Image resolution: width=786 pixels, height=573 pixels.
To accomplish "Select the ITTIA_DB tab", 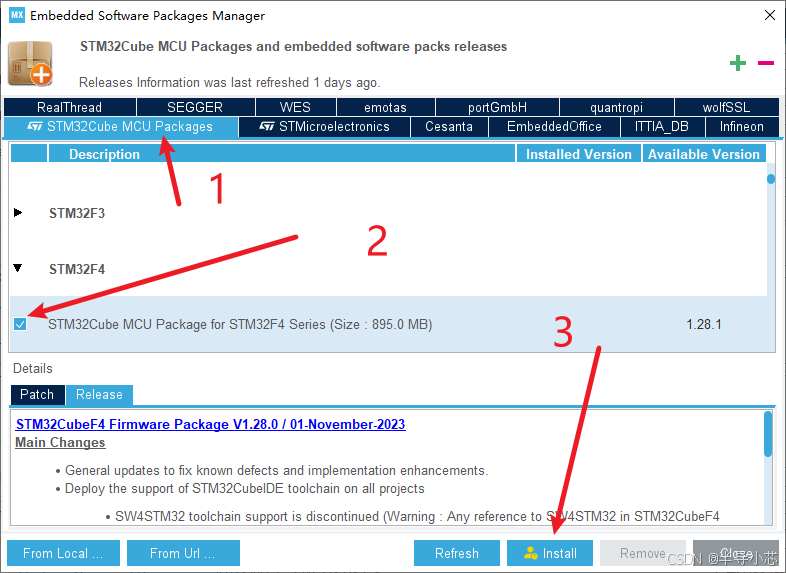I will pyautogui.click(x=662, y=127).
